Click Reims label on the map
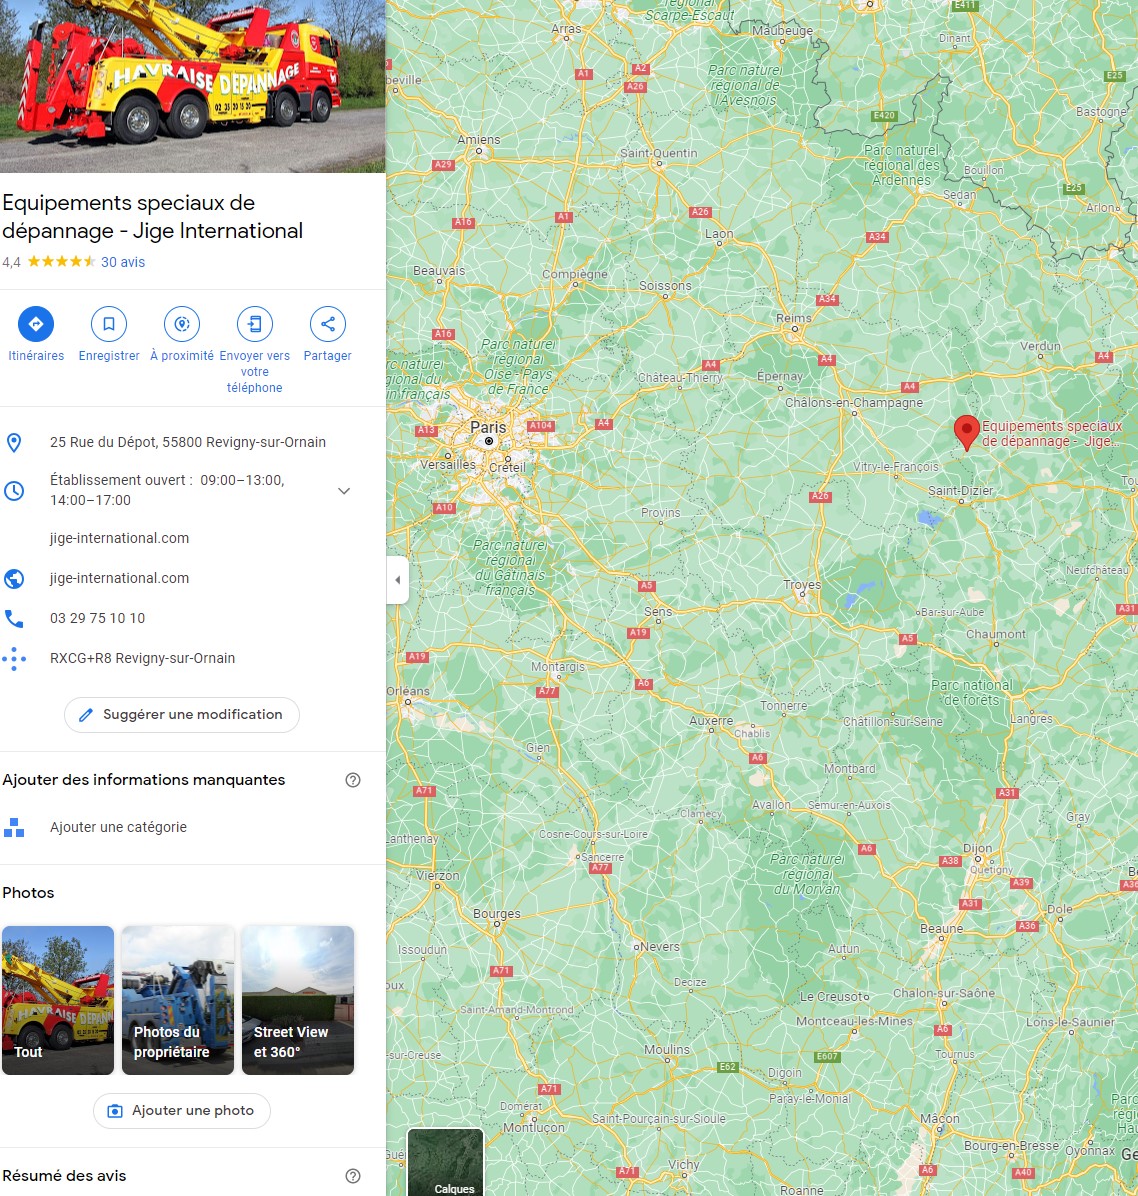The height and width of the screenshot is (1196, 1138). 793,318
